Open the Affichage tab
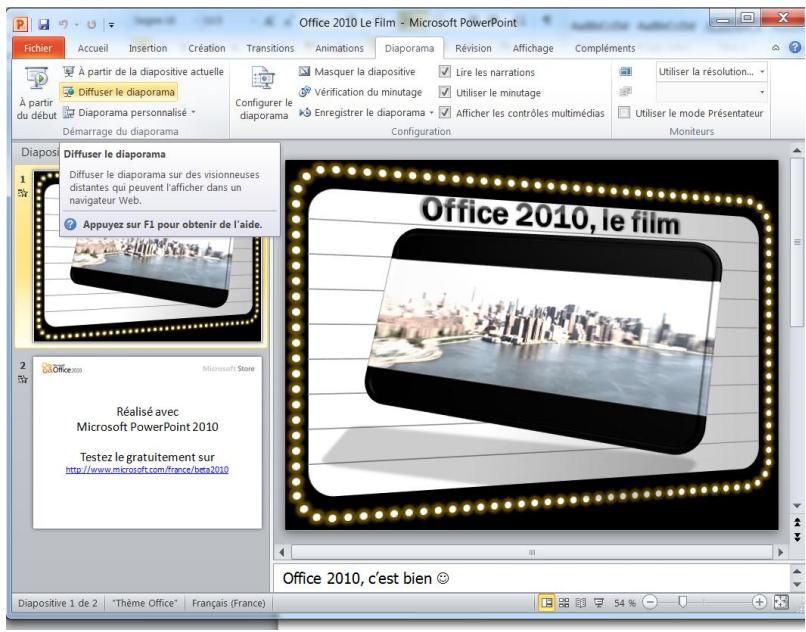The image size is (806, 632). pyautogui.click(x=533, y=48)
